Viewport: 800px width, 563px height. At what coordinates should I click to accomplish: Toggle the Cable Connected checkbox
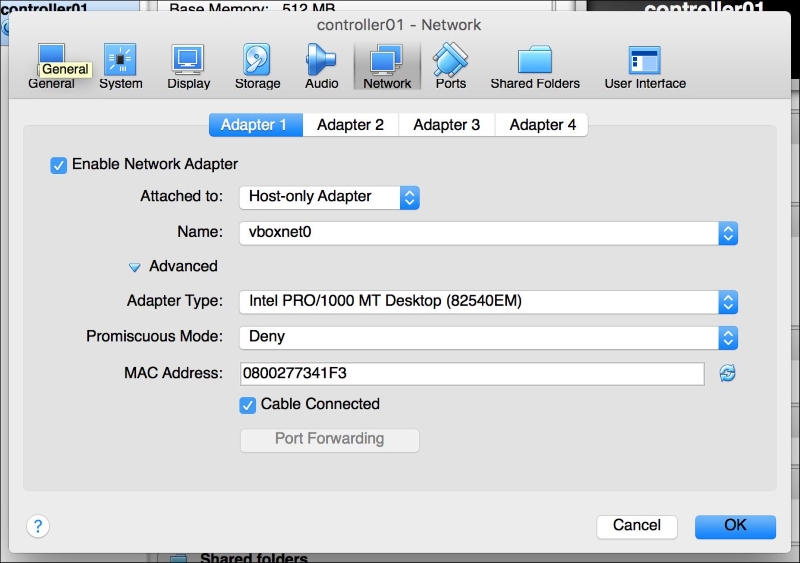[247, 405]
